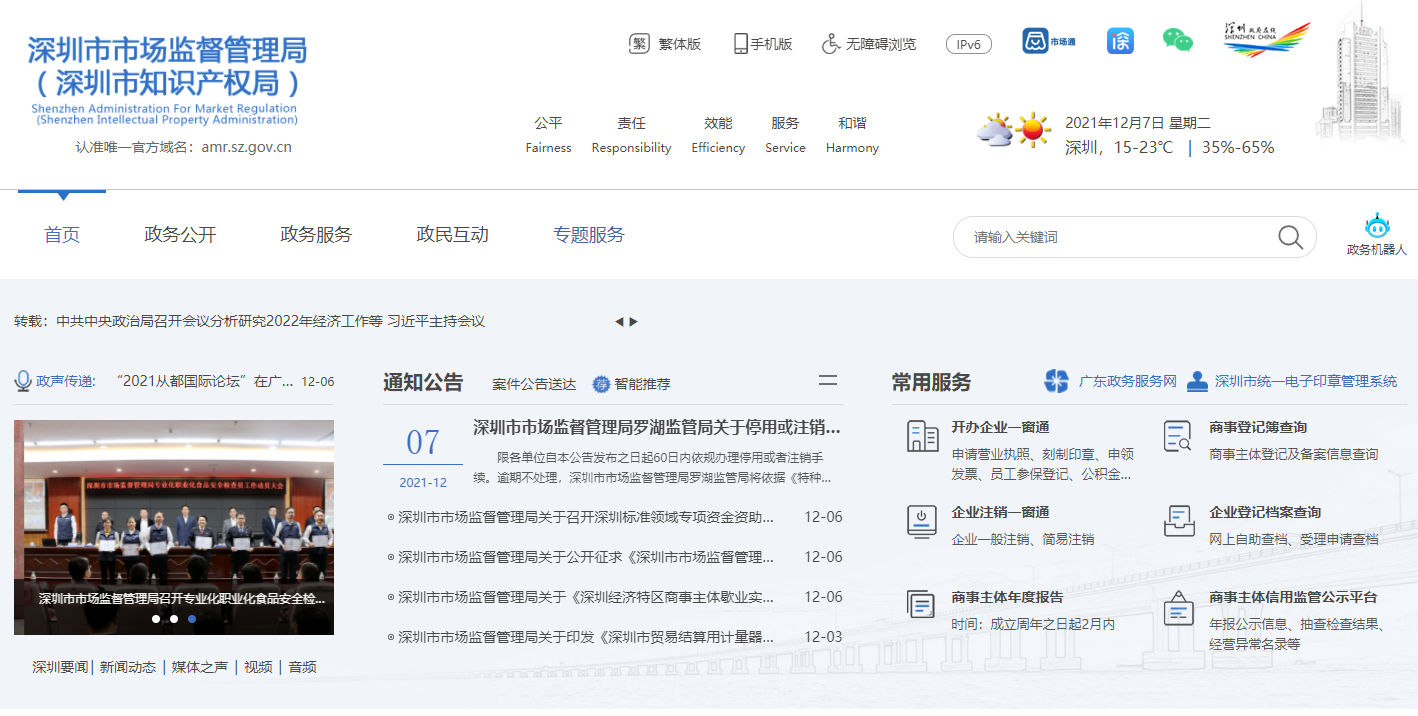Open the 商事主体年度报告 report icon

coord(920,603)
